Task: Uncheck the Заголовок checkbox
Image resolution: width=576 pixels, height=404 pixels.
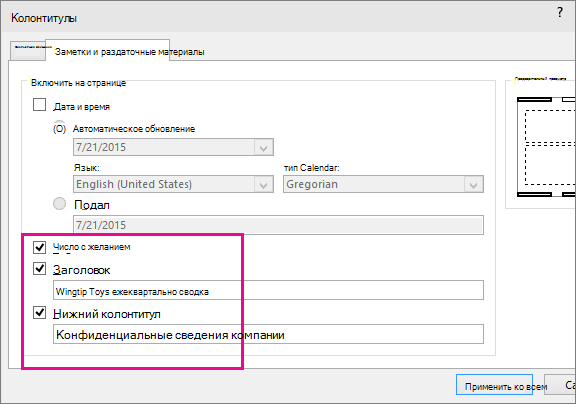Action: coord(39,269)
